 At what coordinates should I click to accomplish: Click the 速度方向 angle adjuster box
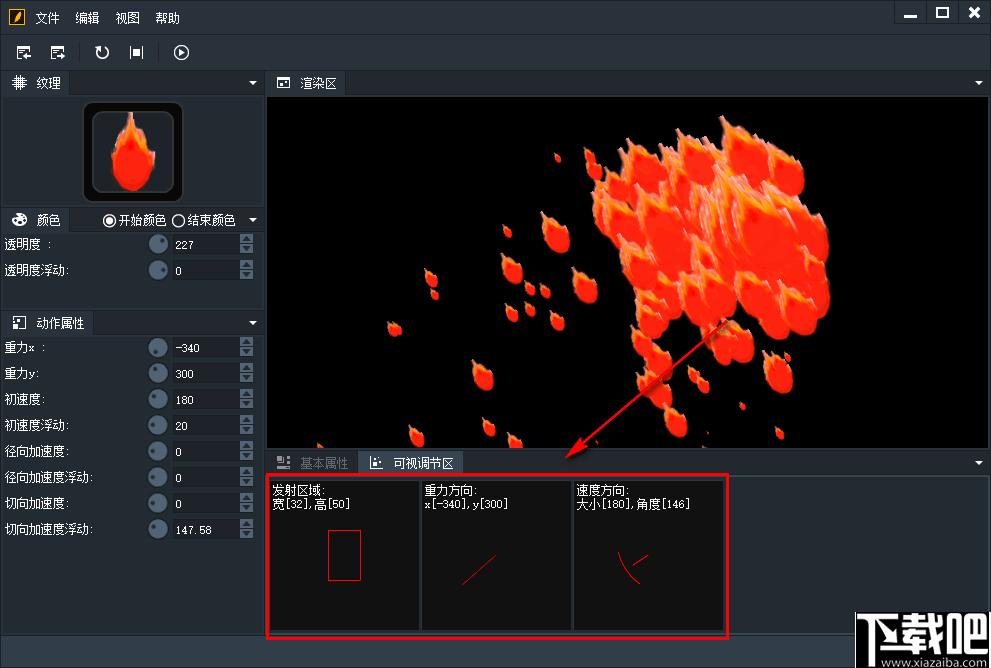coord(648,555)
